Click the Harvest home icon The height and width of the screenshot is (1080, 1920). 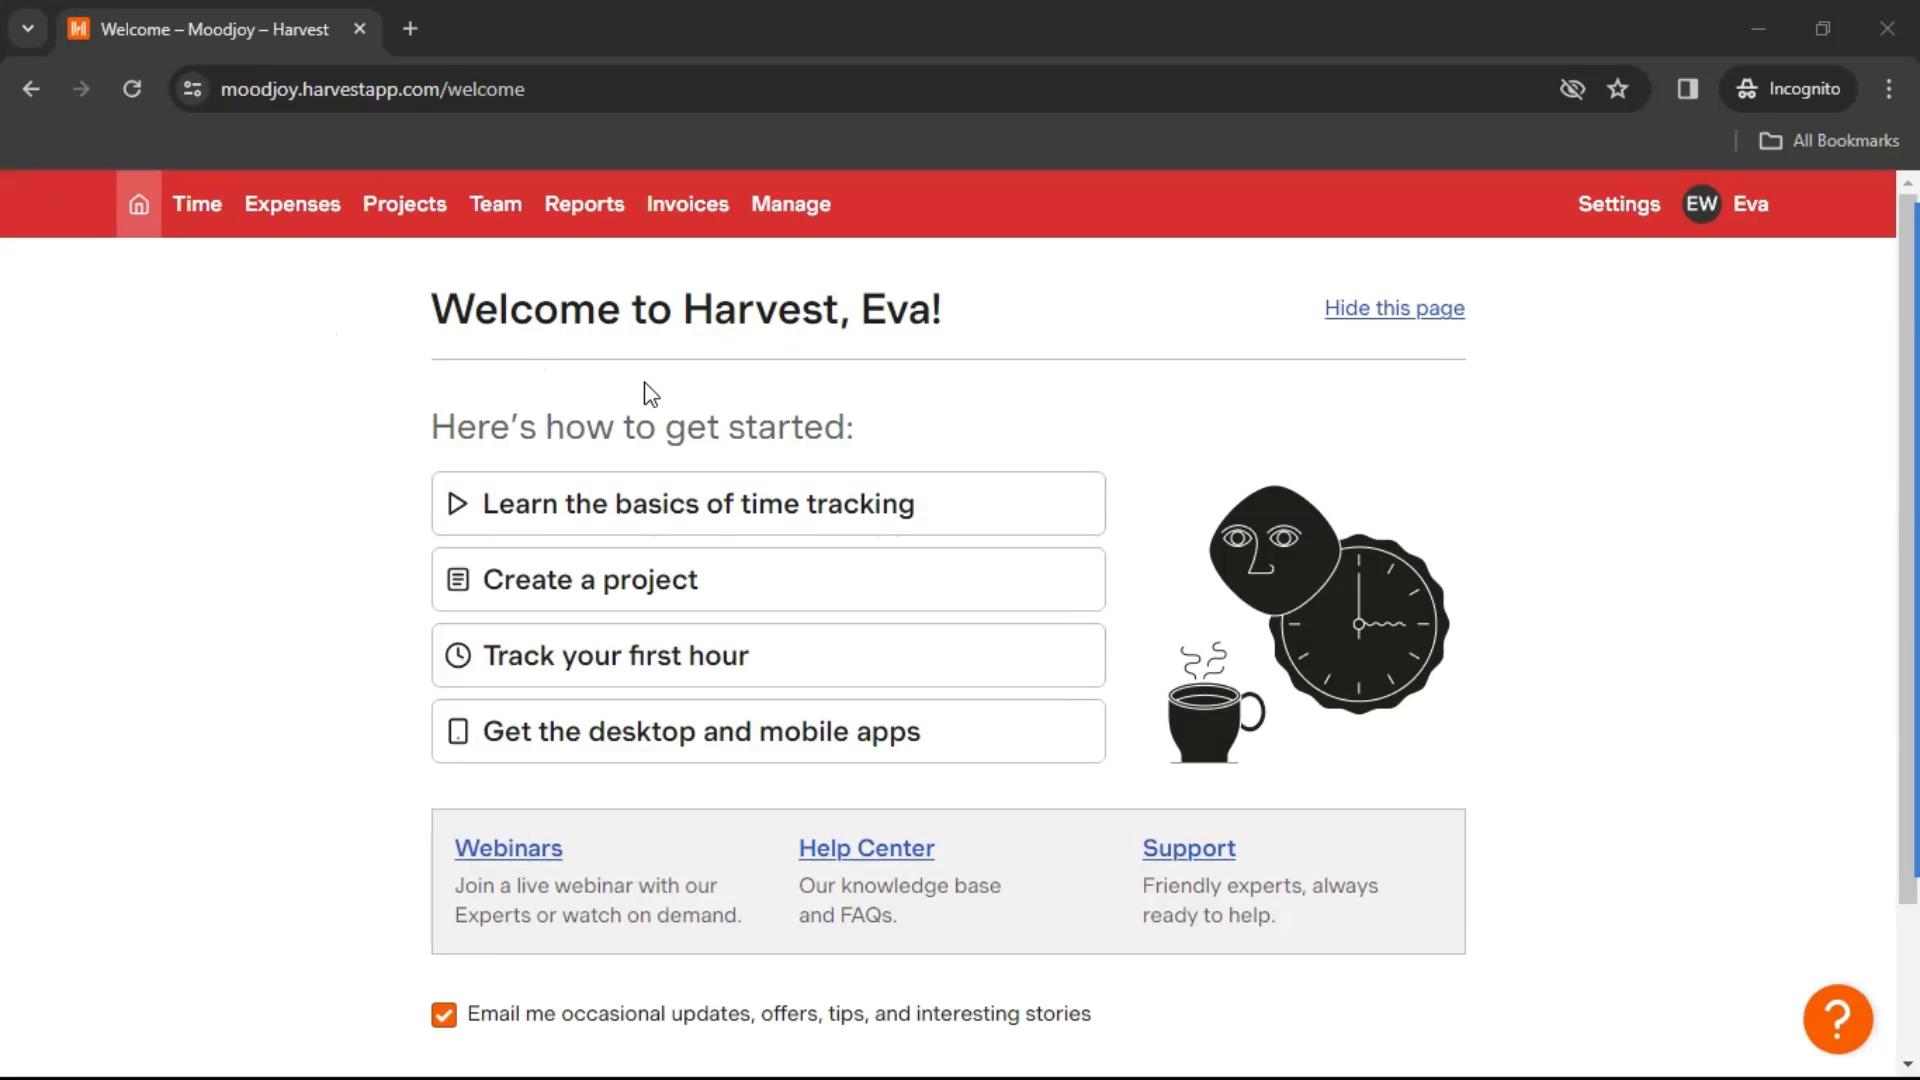(x=138, y=204)
